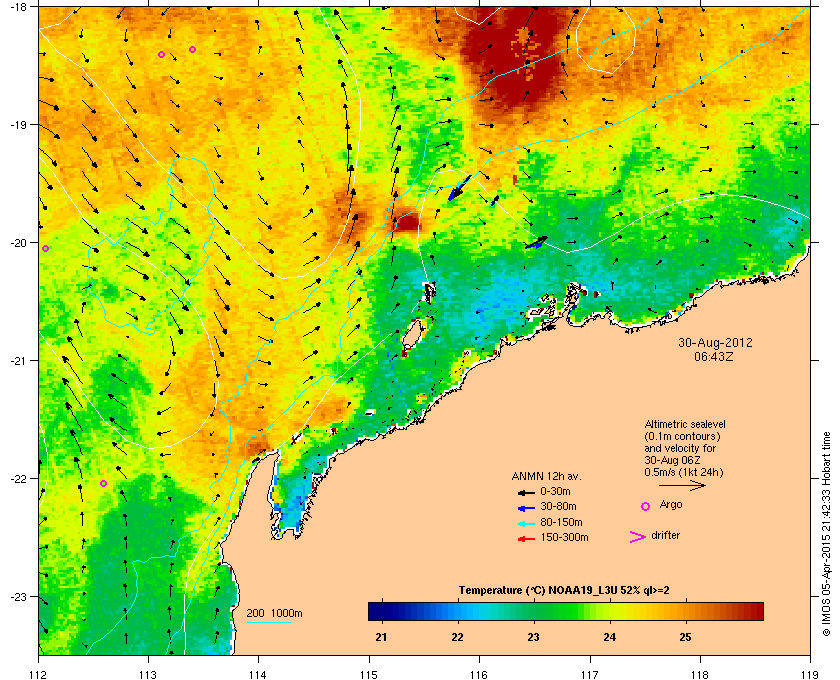Click the dark blue end of temperature colorbar
840x680 pixels.
pos(375,611)
